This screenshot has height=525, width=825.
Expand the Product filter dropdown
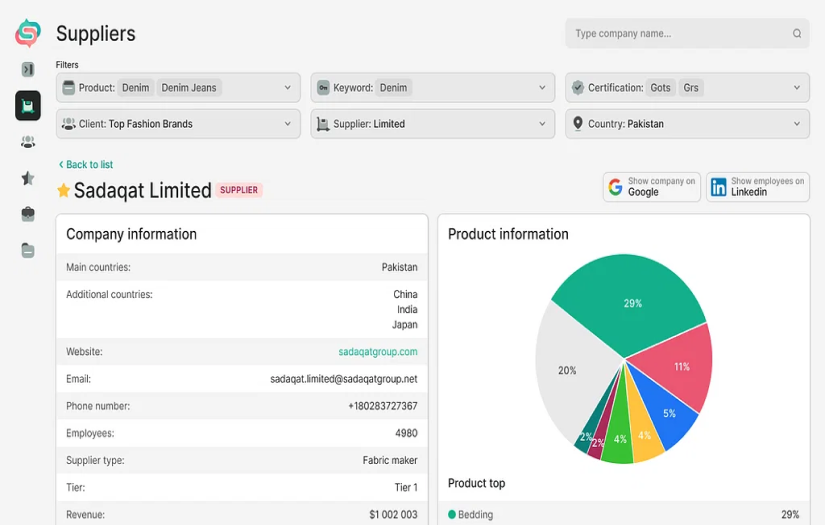click(x=288, y=88)
